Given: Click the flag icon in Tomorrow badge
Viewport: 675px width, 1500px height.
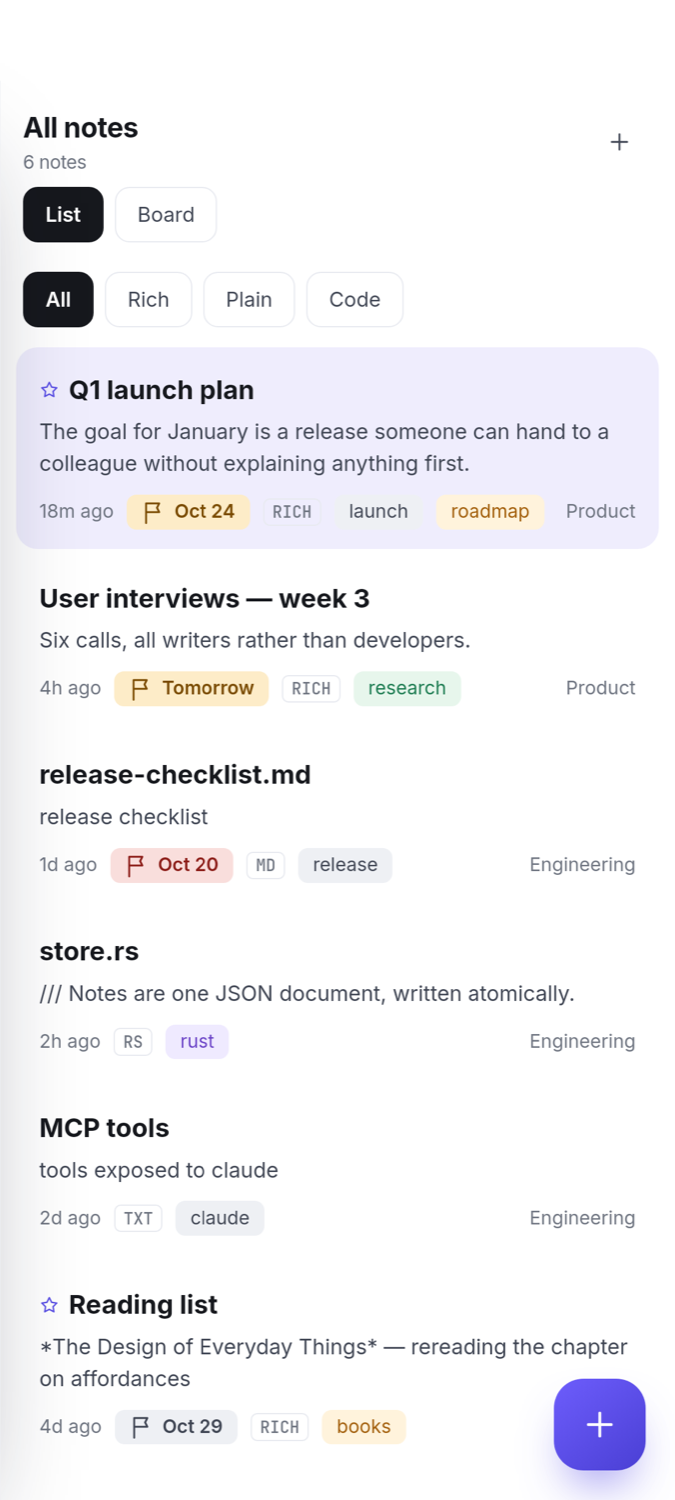Looking at the screenshot, I should (140, 689).
